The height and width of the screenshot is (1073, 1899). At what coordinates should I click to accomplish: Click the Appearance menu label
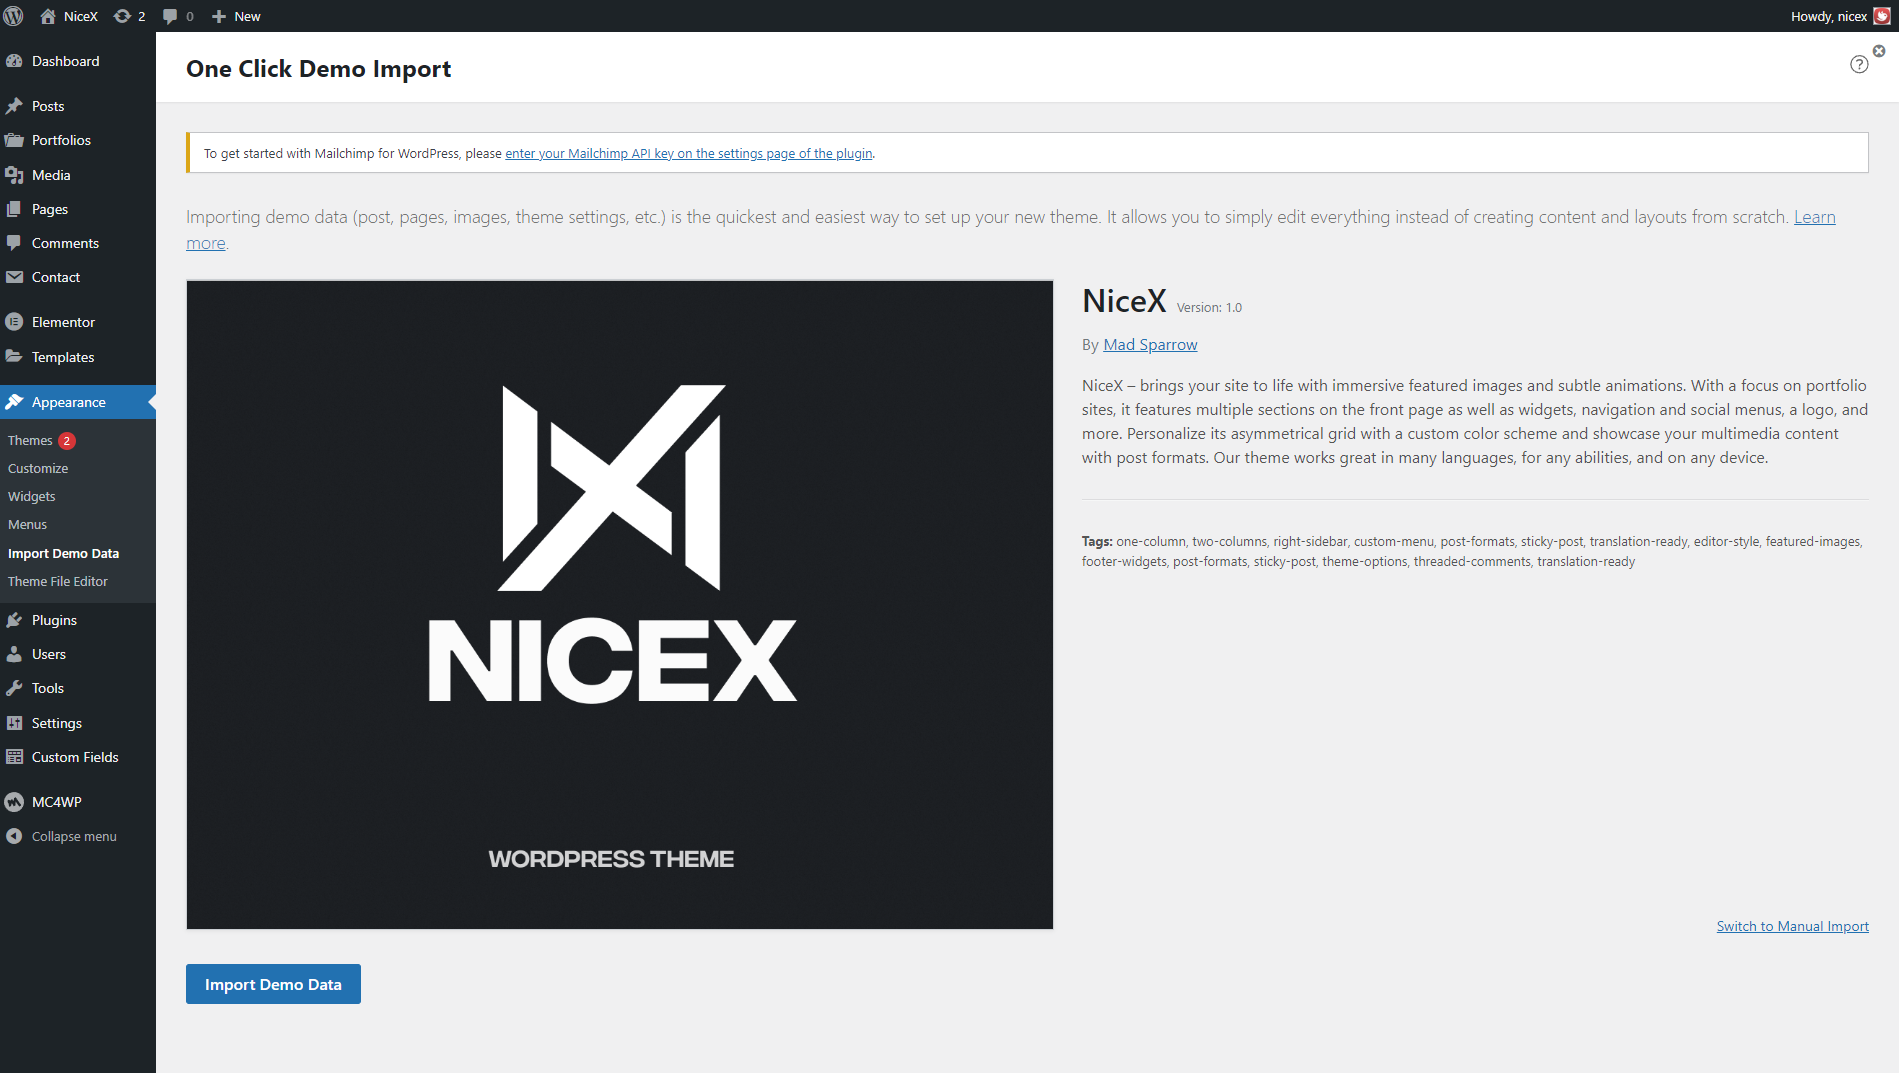69,402
